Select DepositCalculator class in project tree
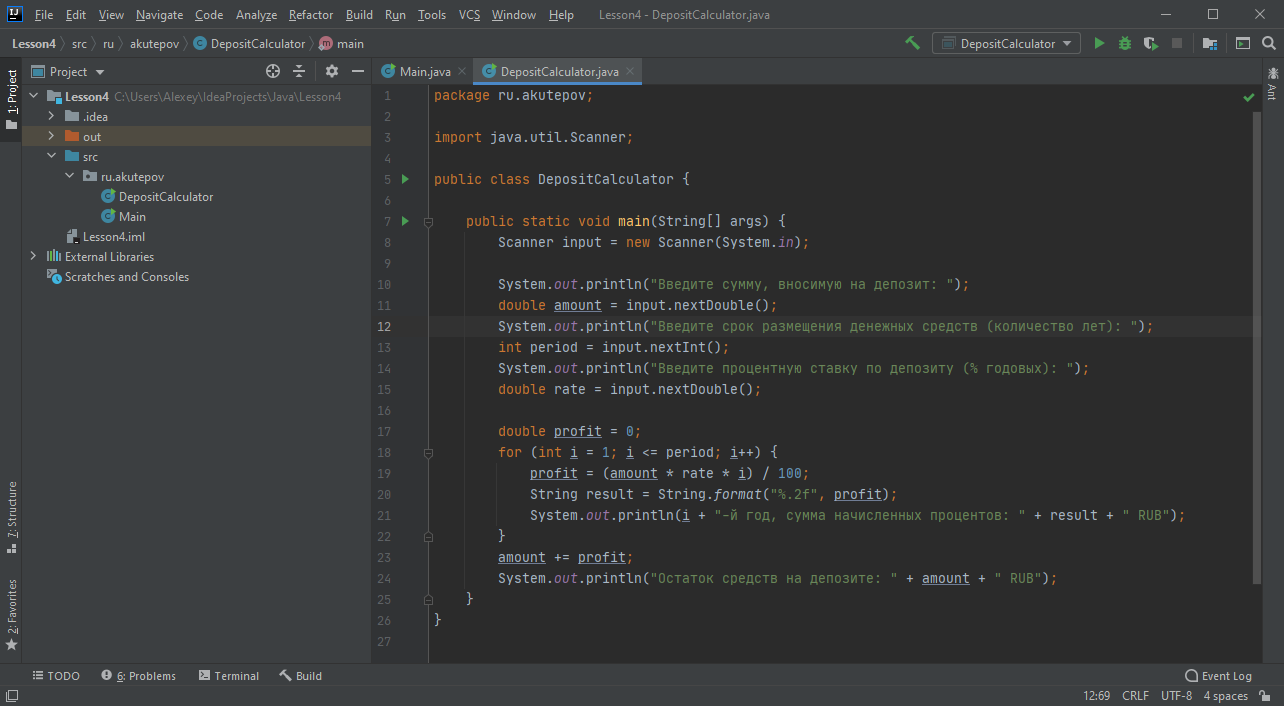Image resolution: width=1284 pixels, height=706 pixels. [166, 197]
